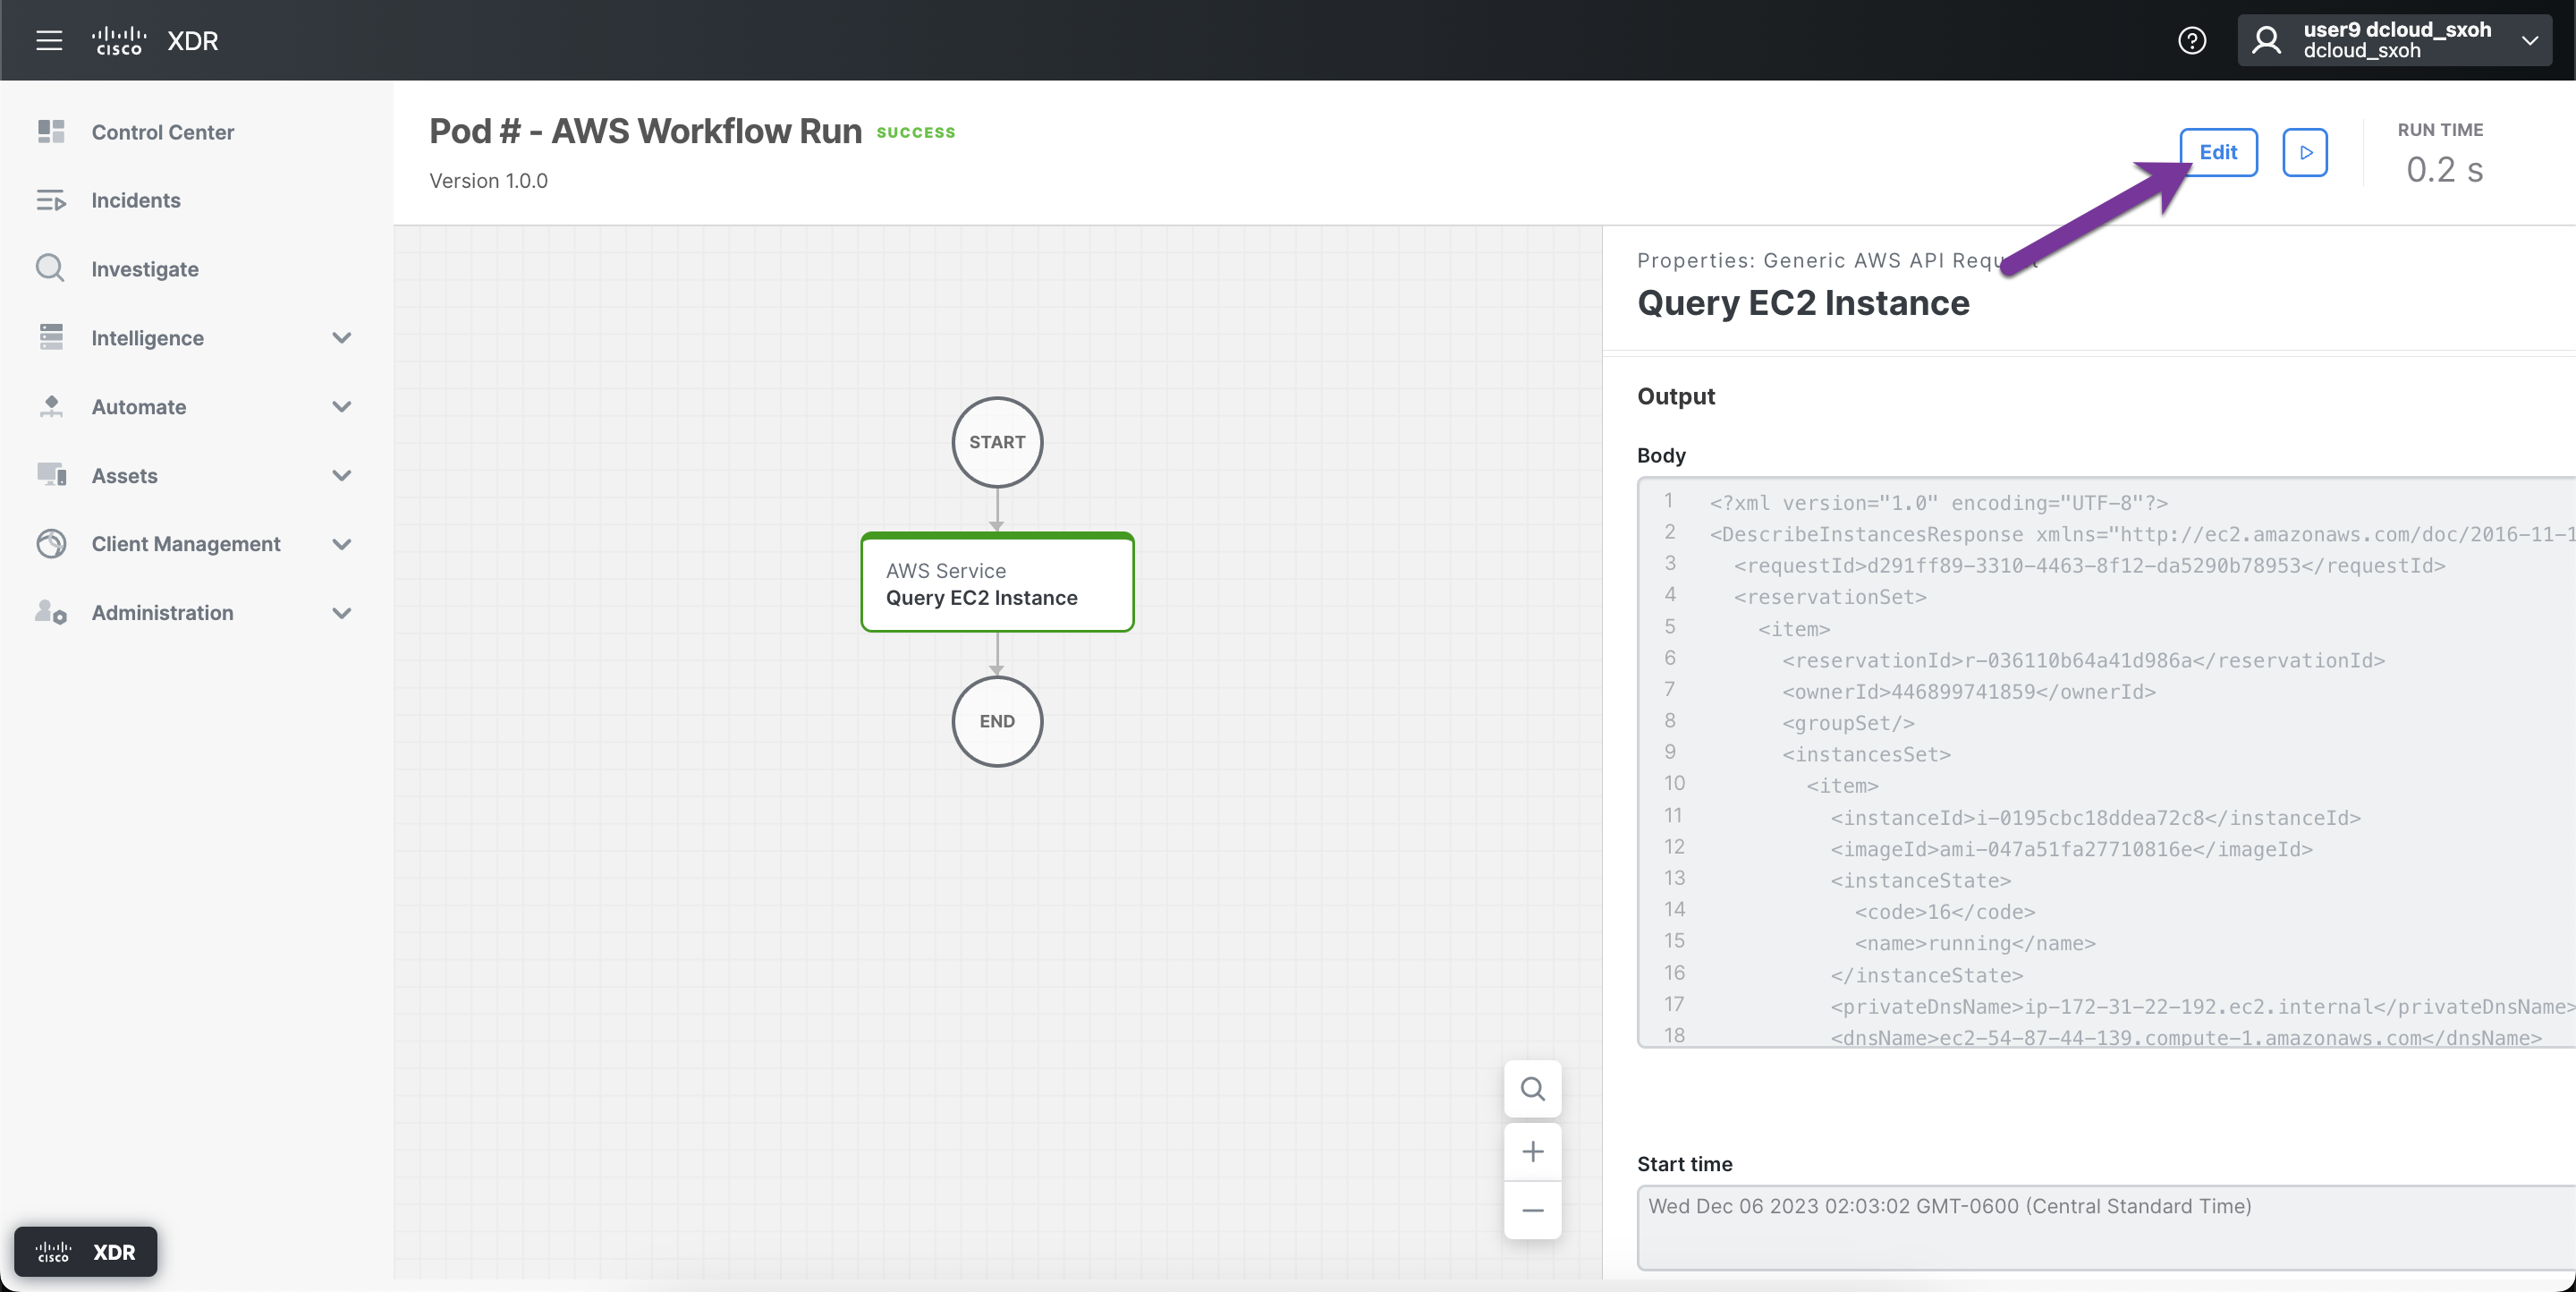This screenshot has width=2576, height=1292.
Task: Run the workflow using the play icon
Action: 2306,152
